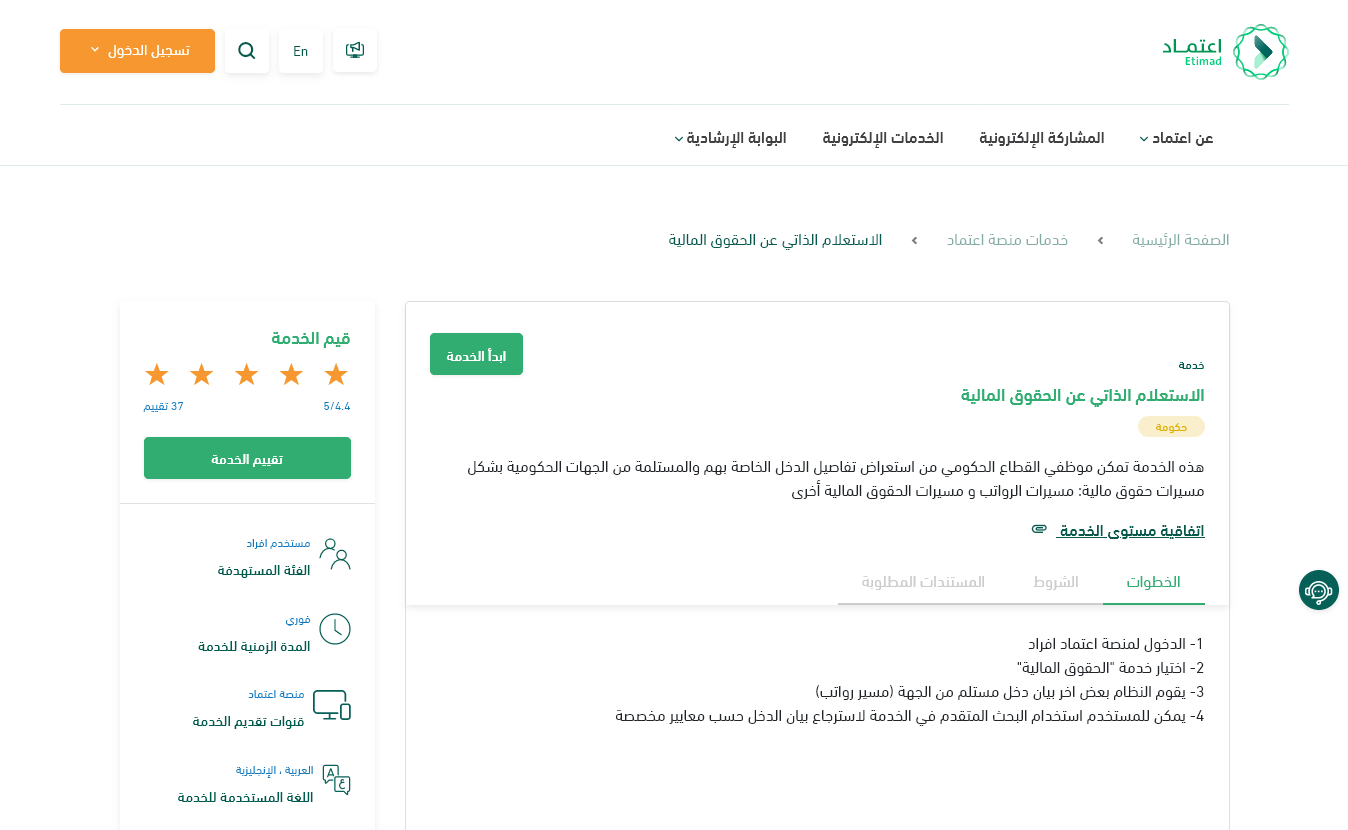Click the clock service duration icon

point(334,629)
